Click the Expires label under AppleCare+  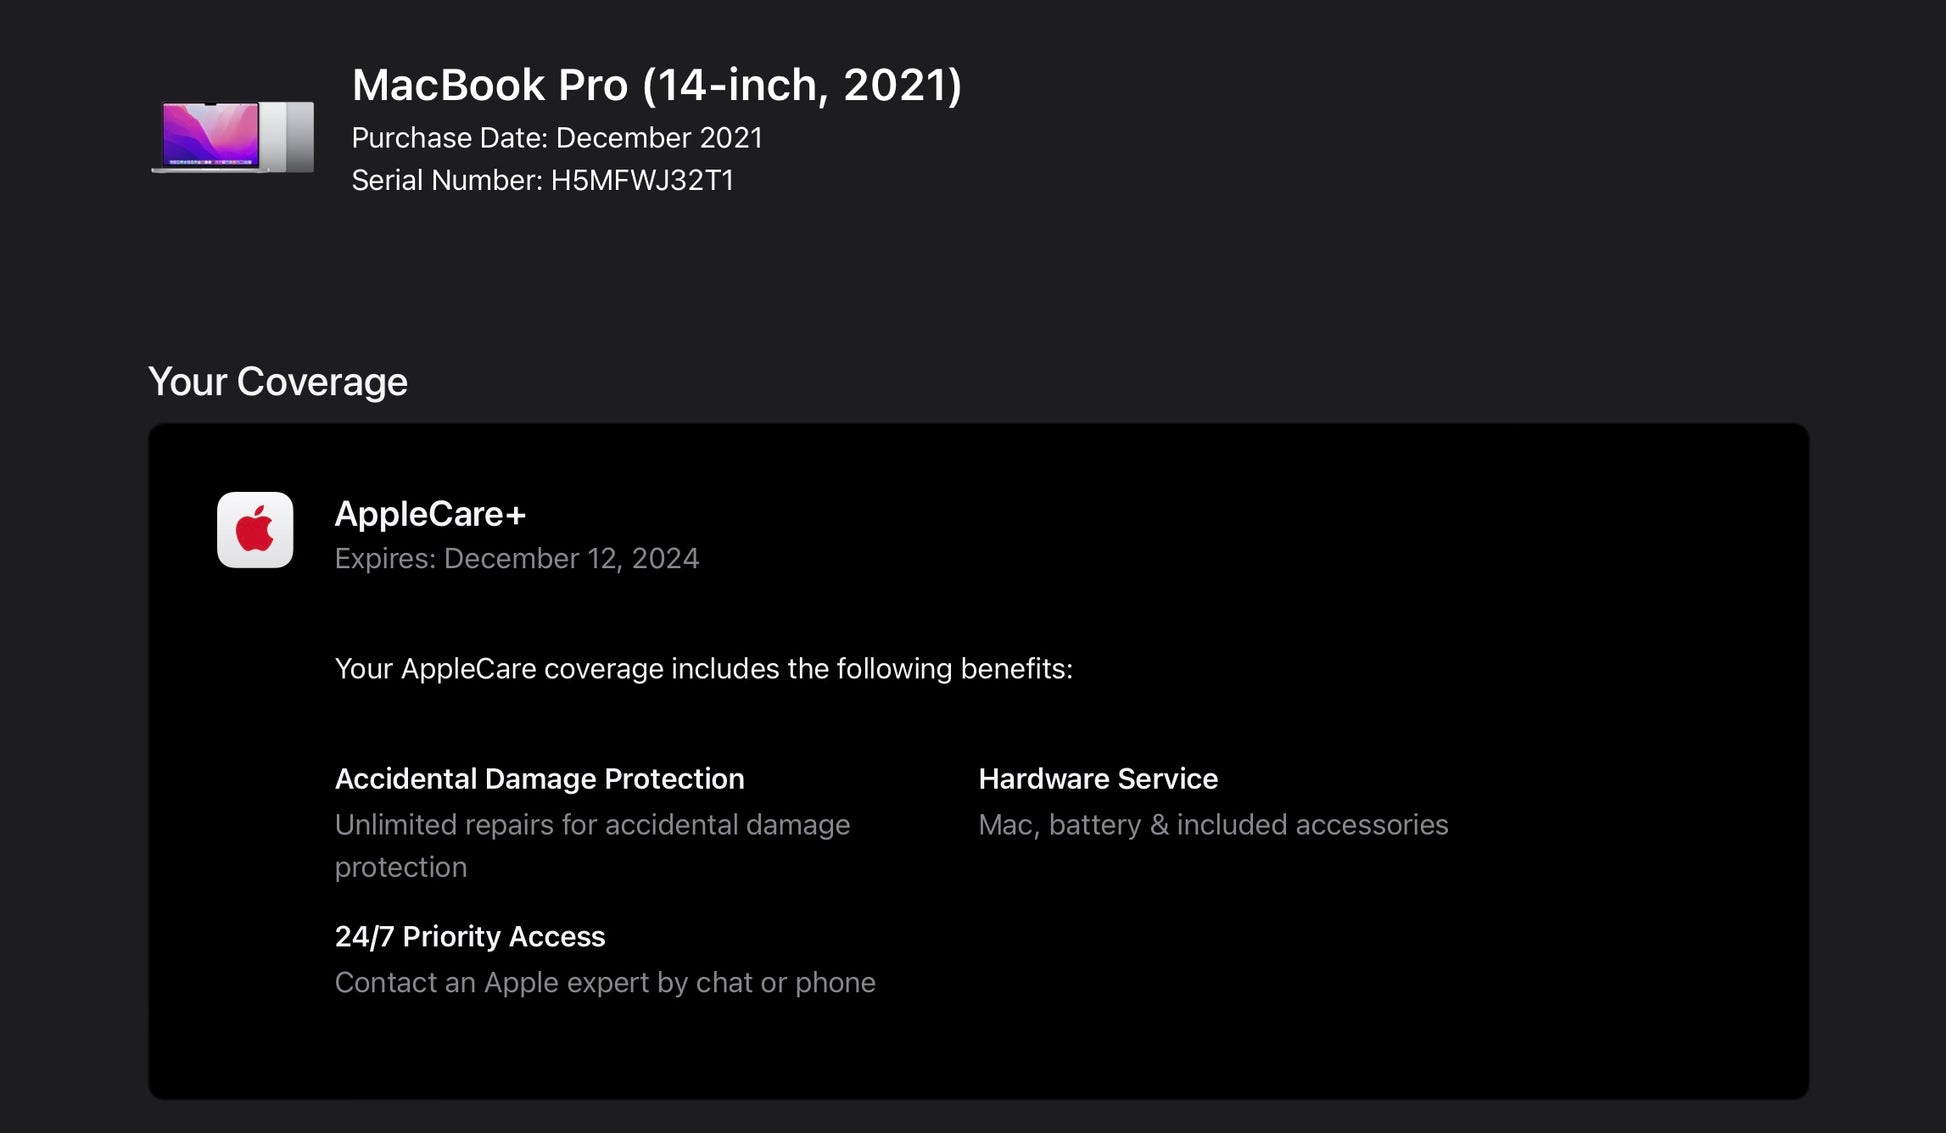[385, 558]
